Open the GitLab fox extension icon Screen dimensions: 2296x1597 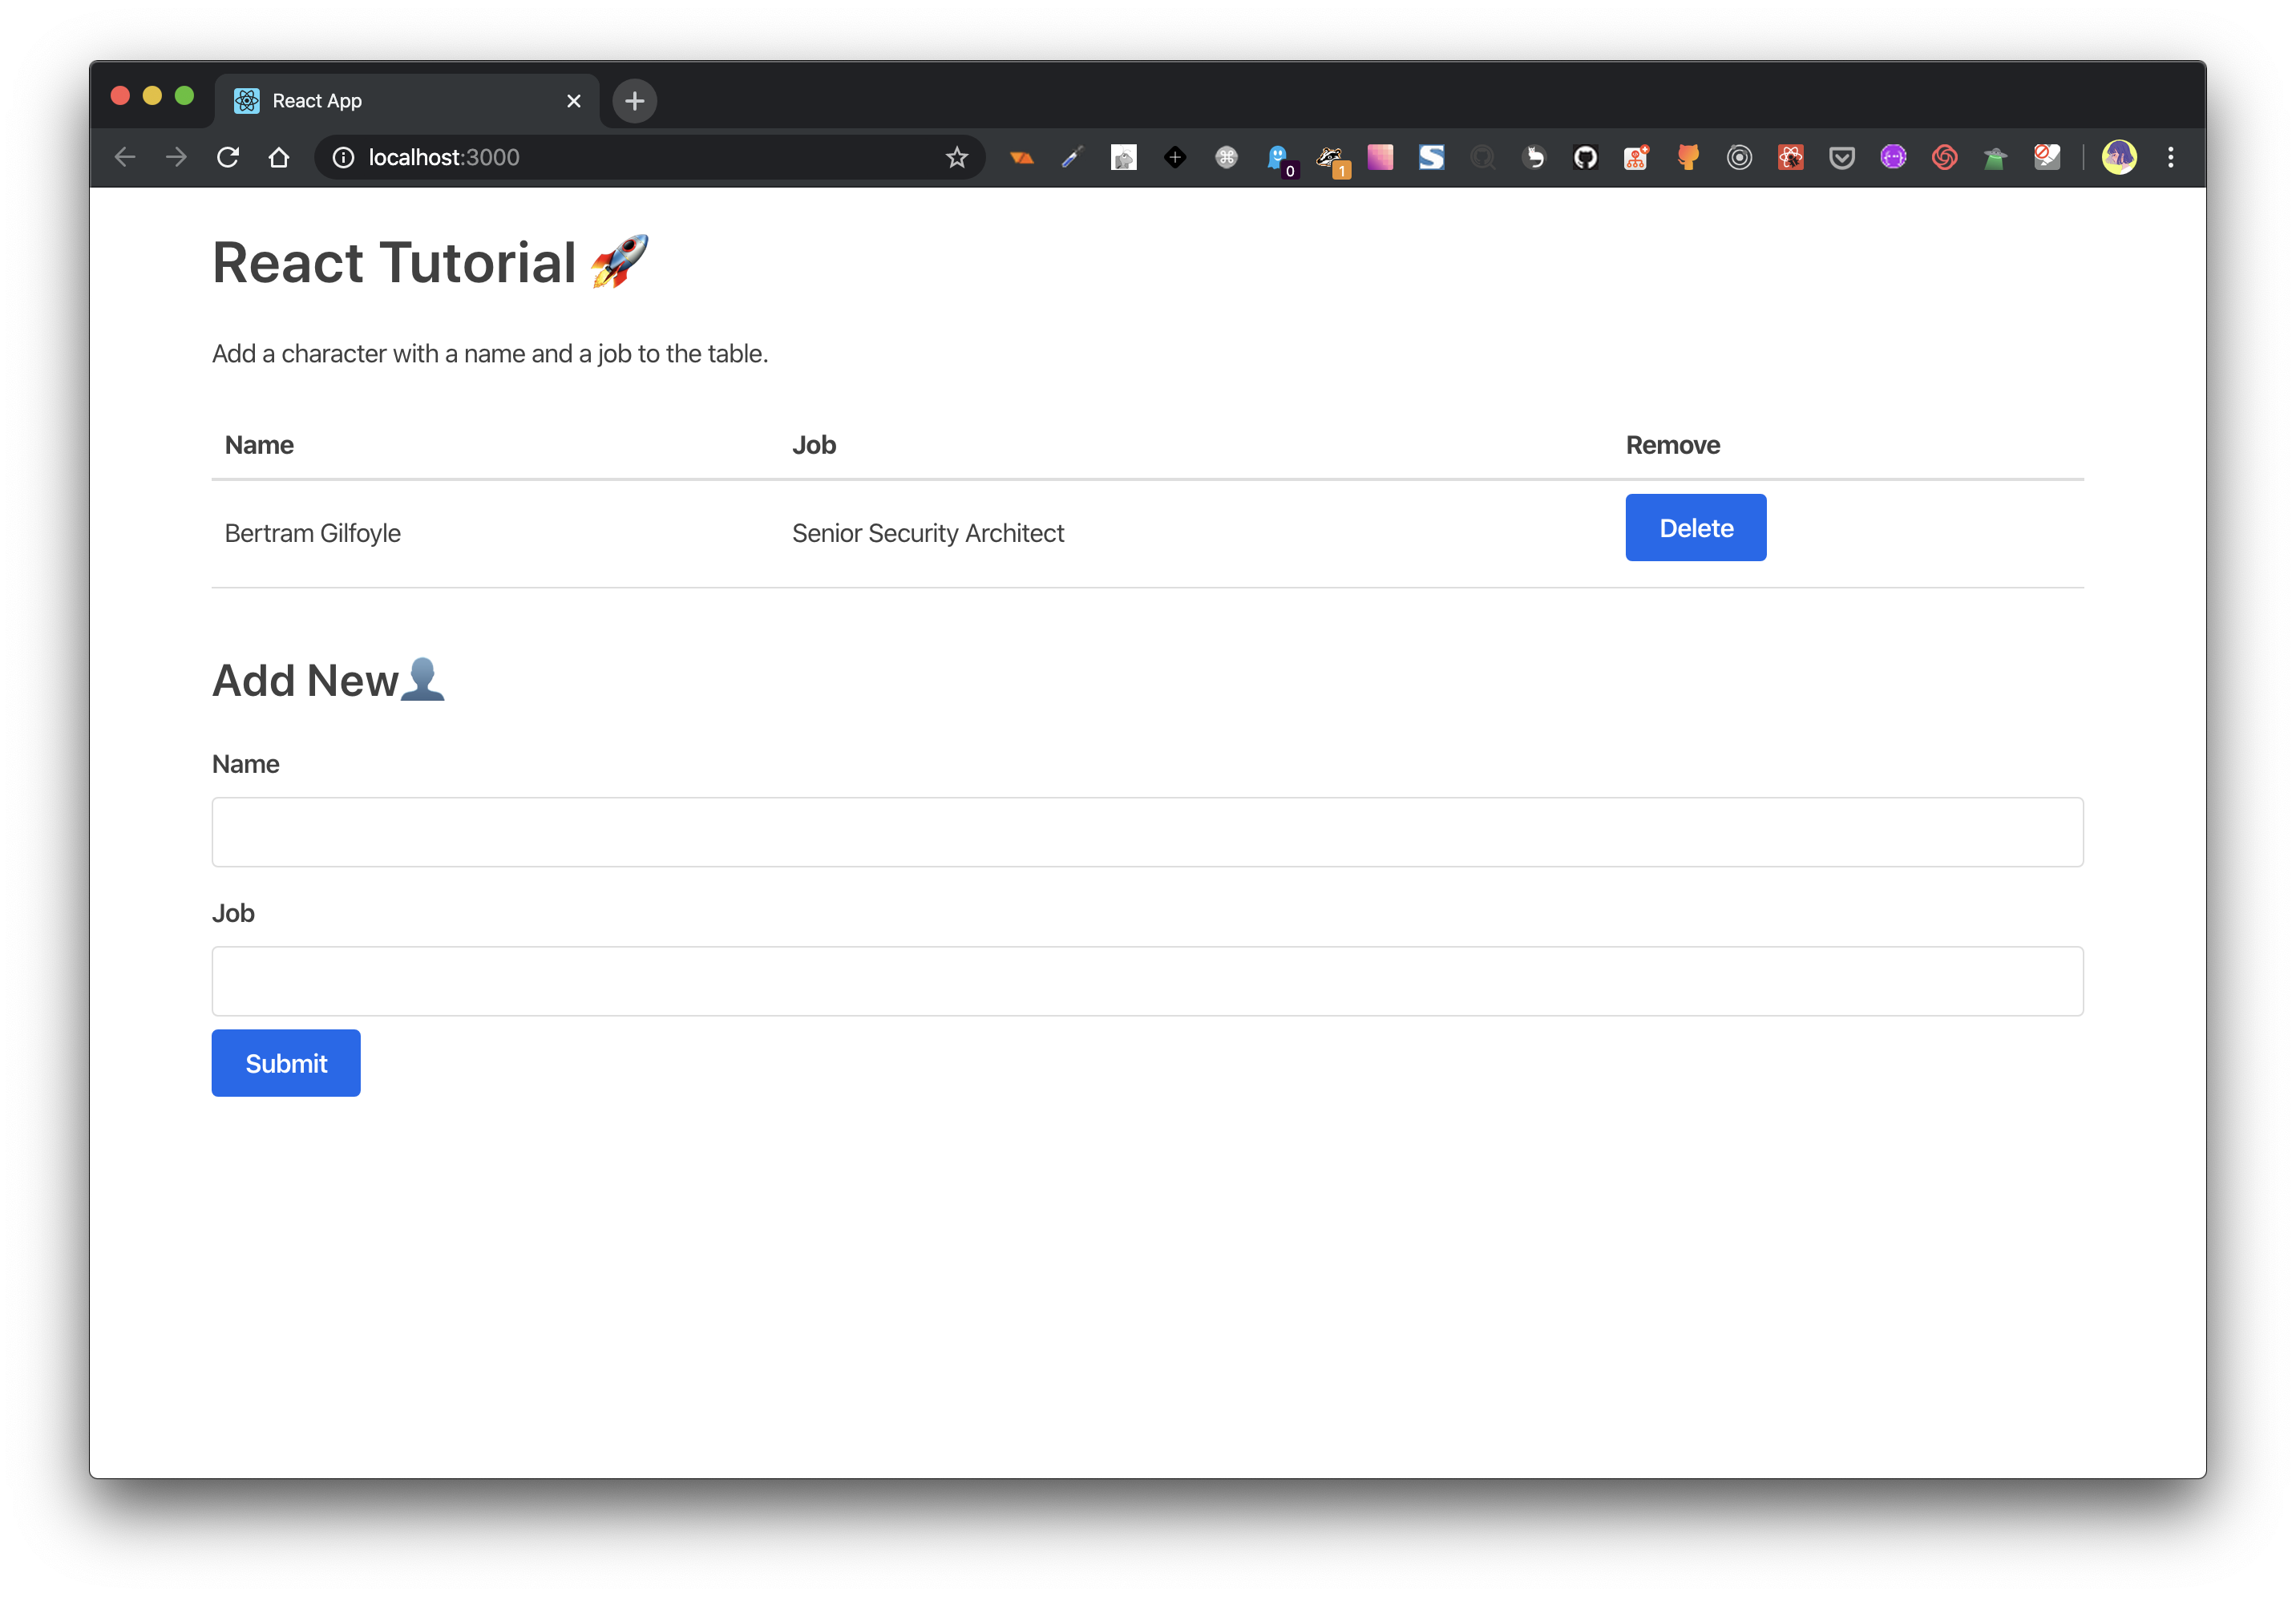pyautogui.click(x=1688, y=157)
